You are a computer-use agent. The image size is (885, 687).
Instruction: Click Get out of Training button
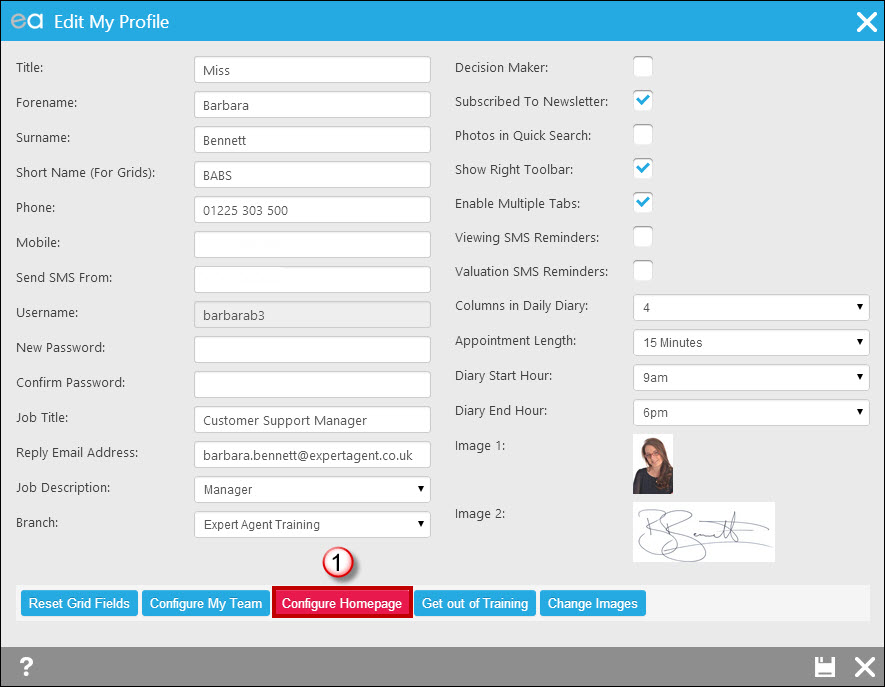pos(475,603)
